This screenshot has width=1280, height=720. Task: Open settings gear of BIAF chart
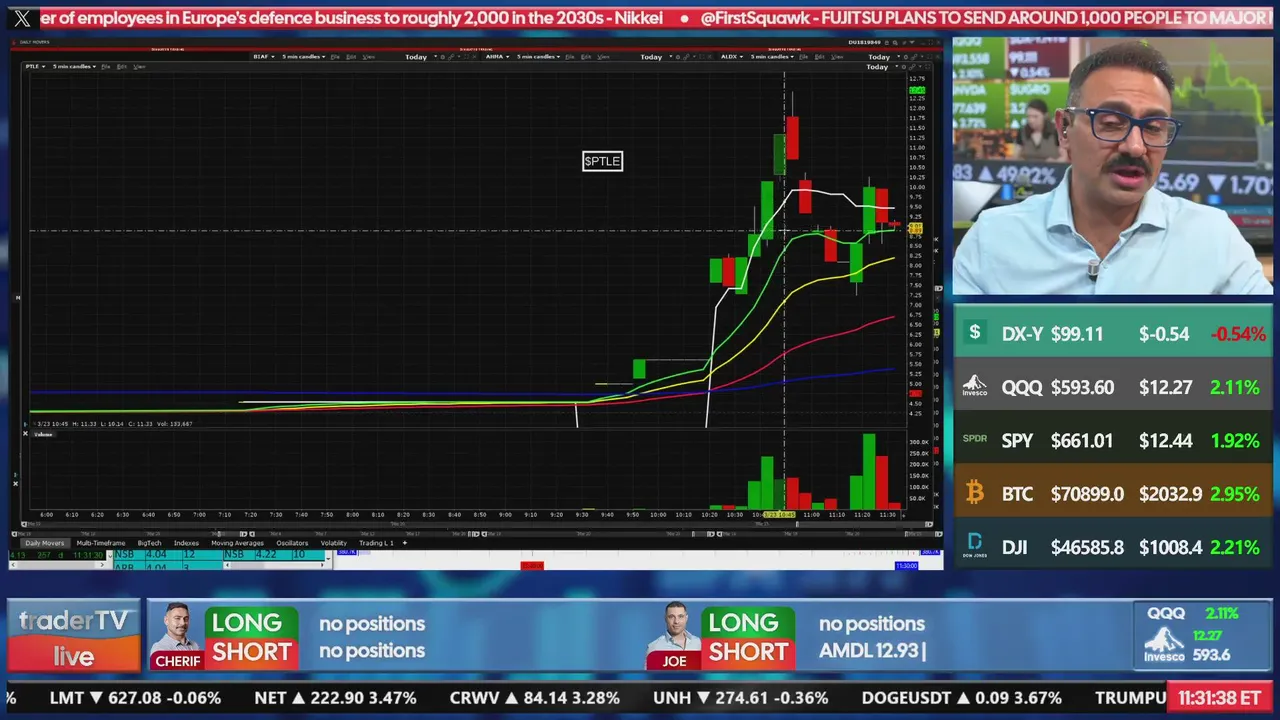[x=443, y=57]
